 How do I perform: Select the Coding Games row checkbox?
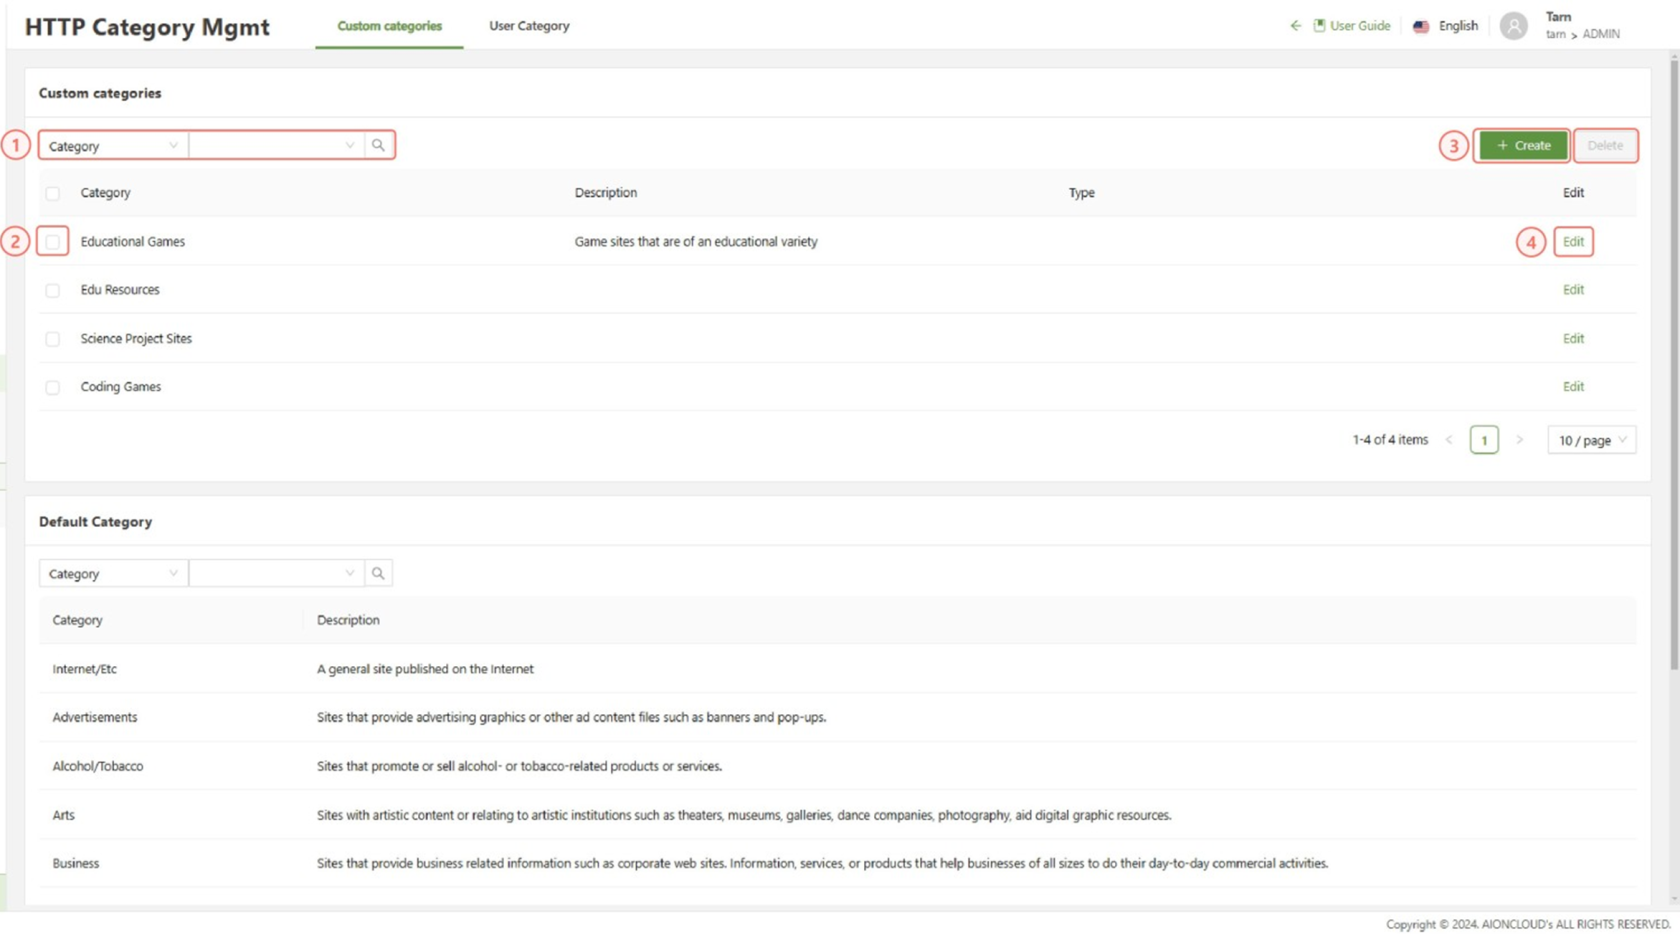point(53,387)
